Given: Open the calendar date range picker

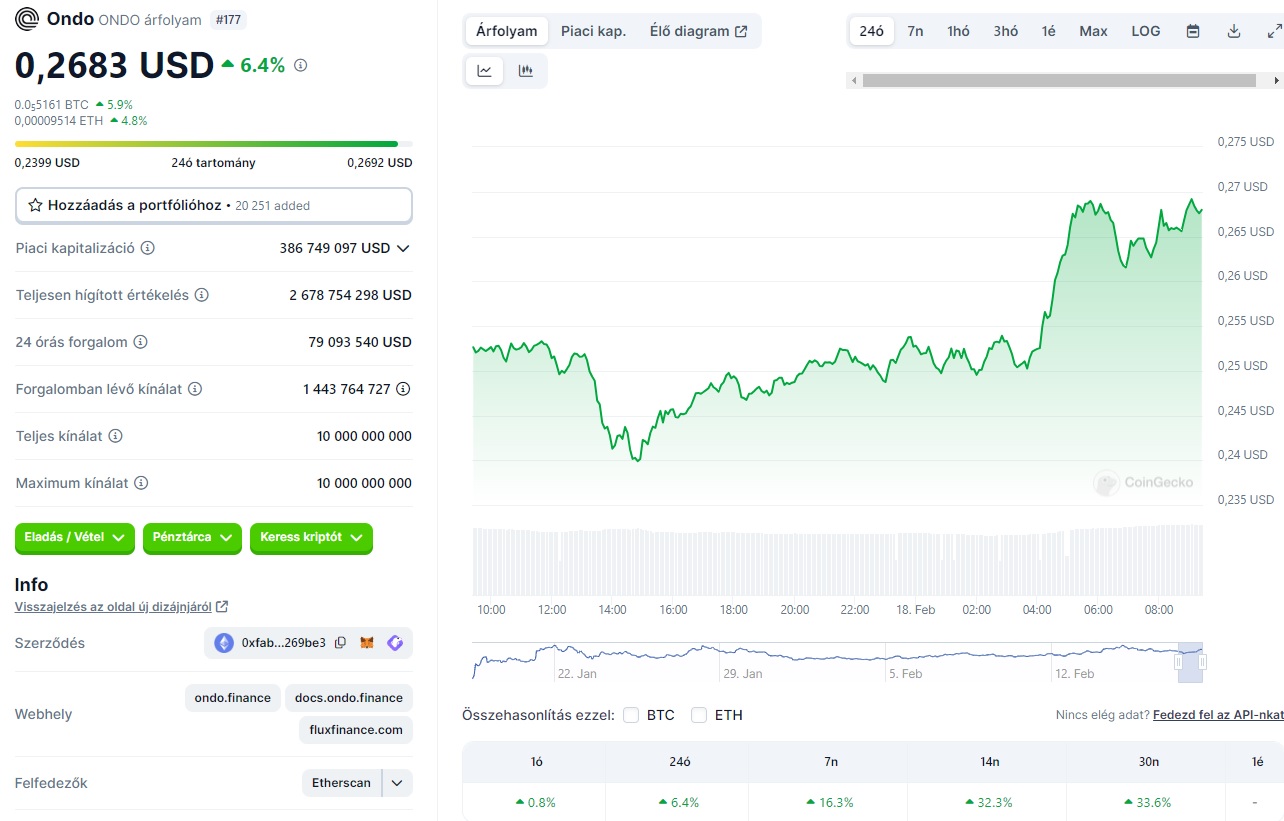Looking at the screenshot, I should [x=1193, y=31].
